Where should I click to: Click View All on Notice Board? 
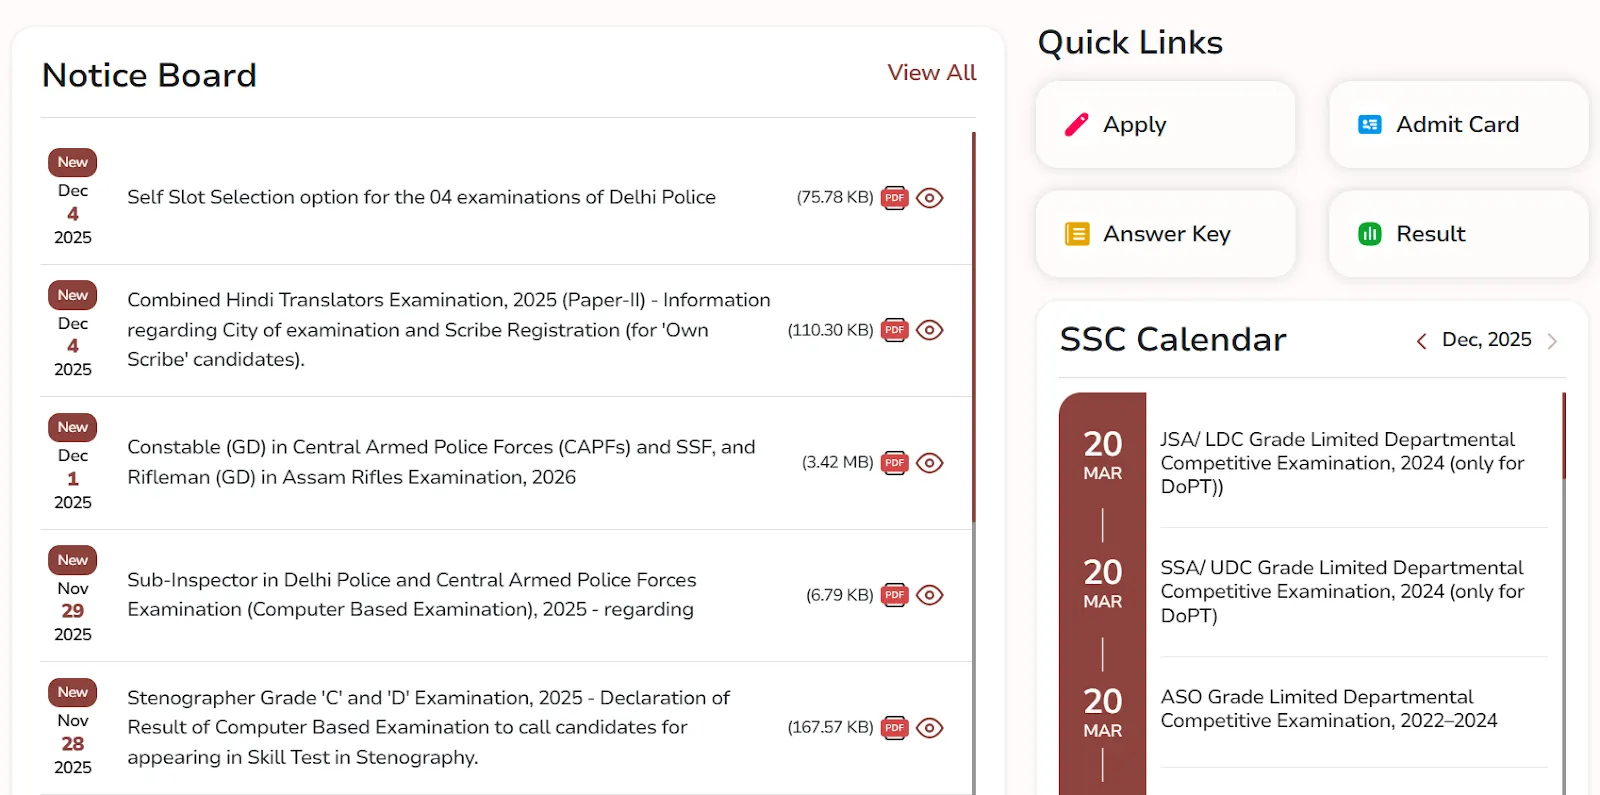tap(931, 72)
